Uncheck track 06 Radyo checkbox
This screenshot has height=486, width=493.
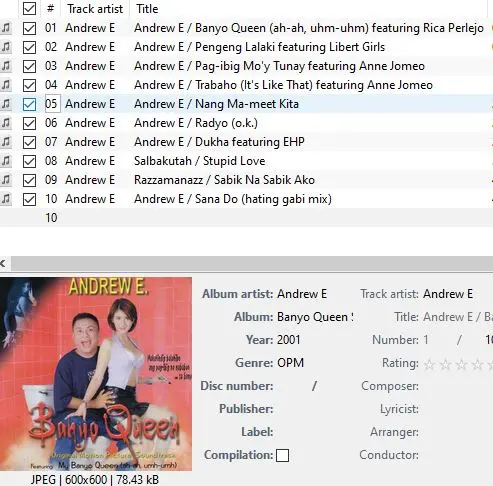point(29,123)
